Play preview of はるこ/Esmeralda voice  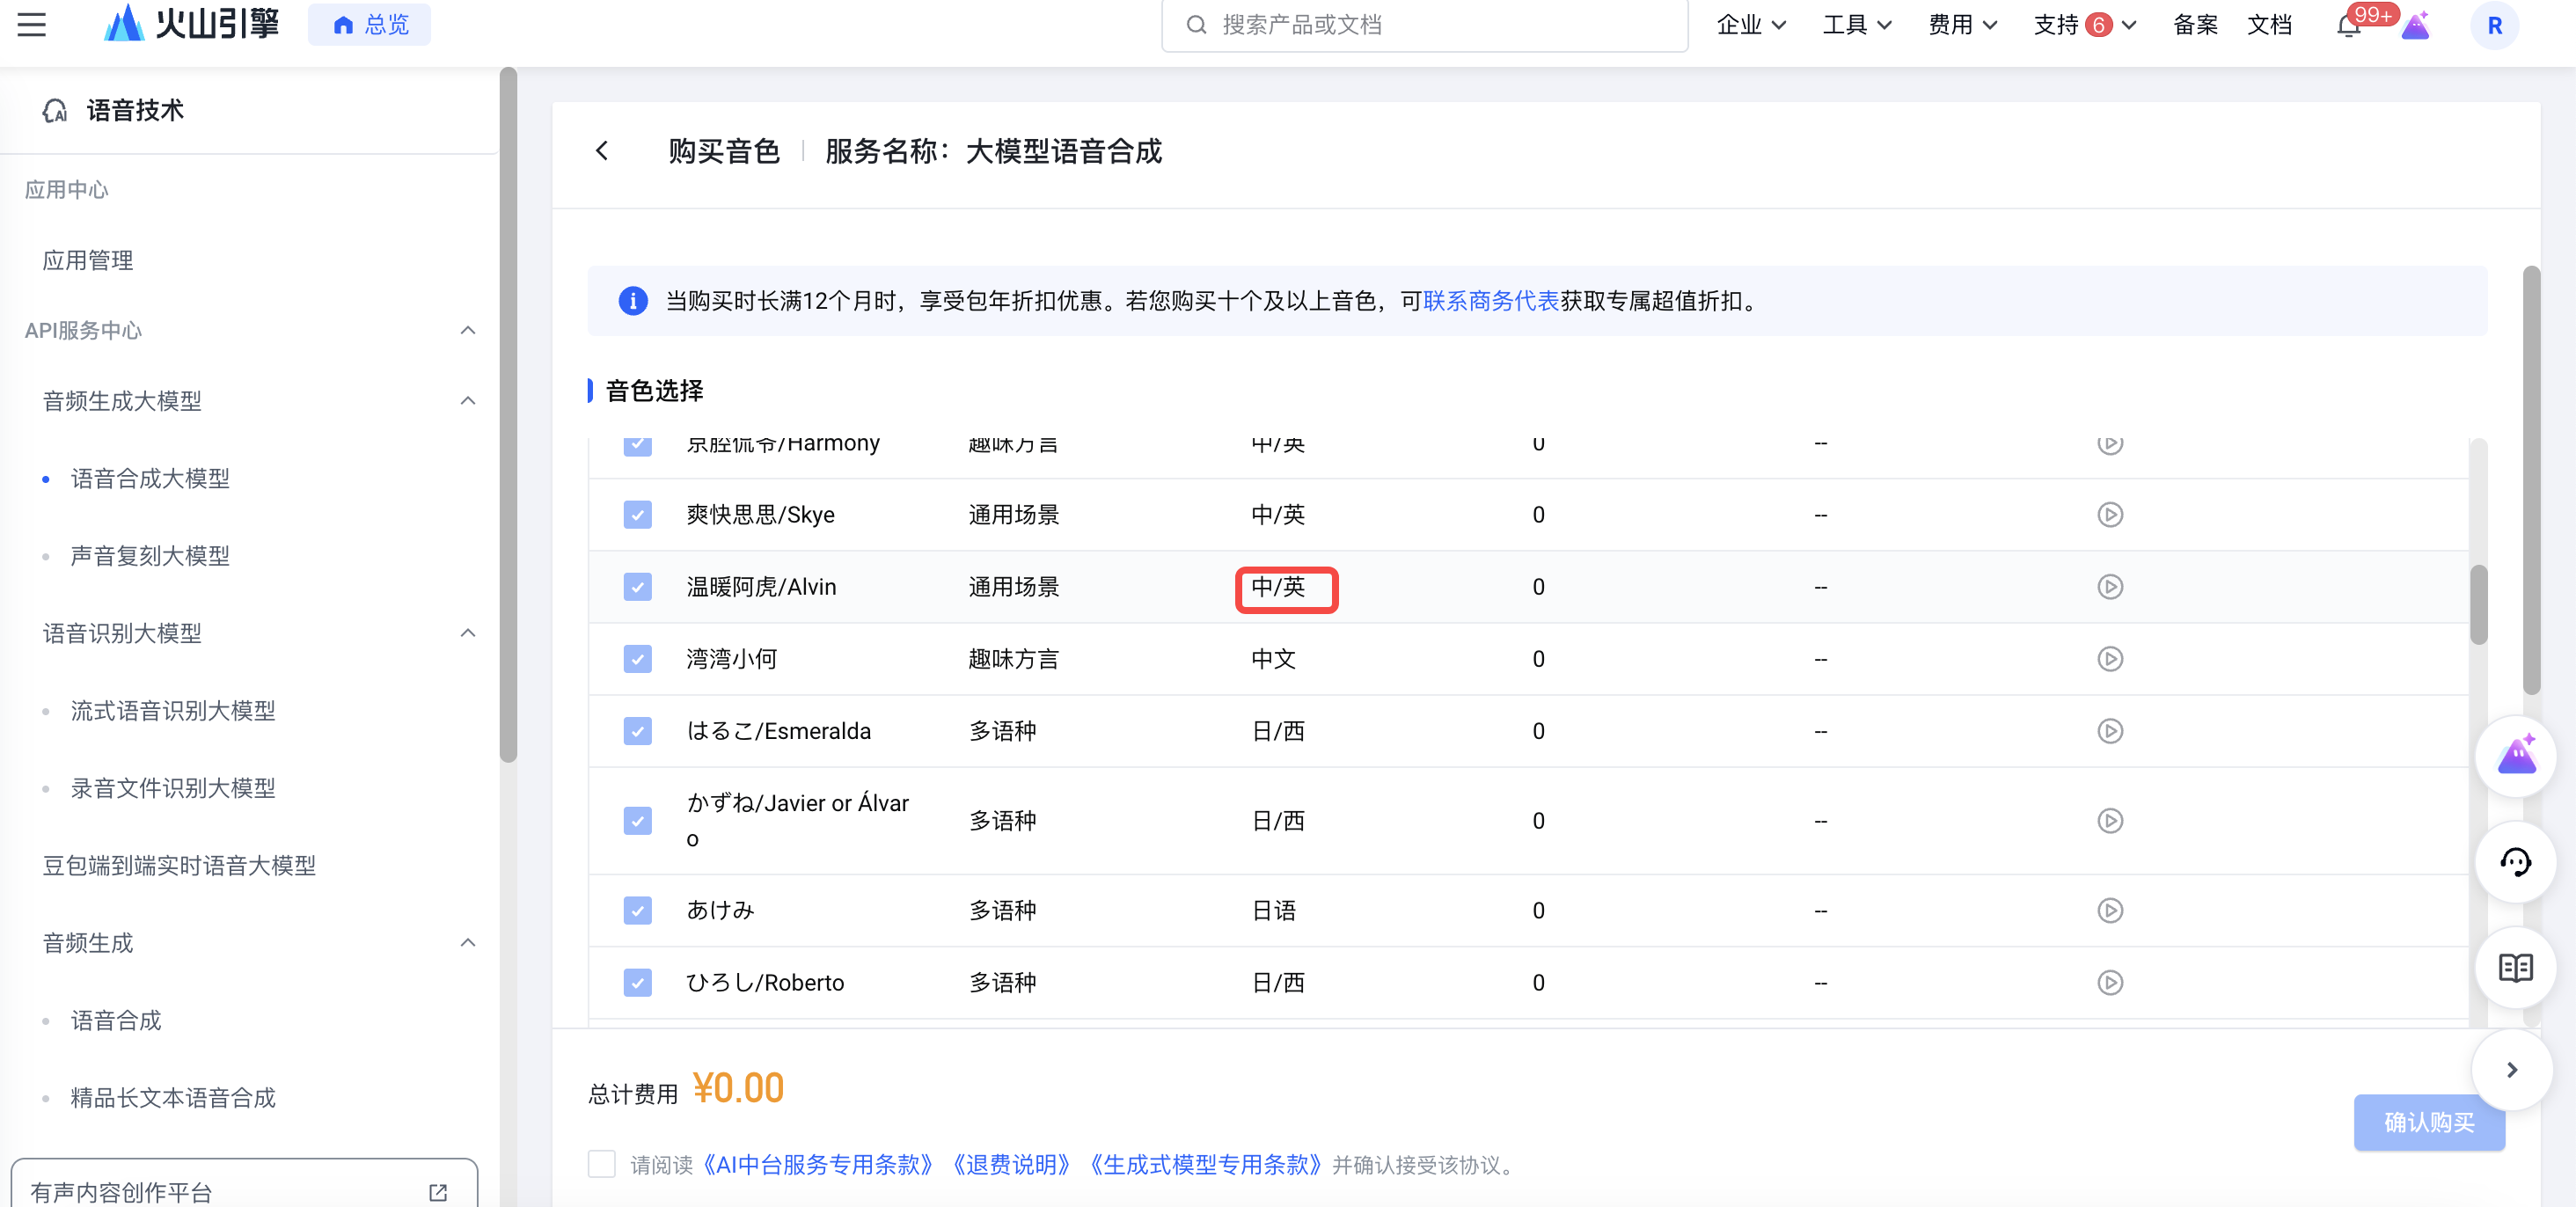tap(2110, 731)
